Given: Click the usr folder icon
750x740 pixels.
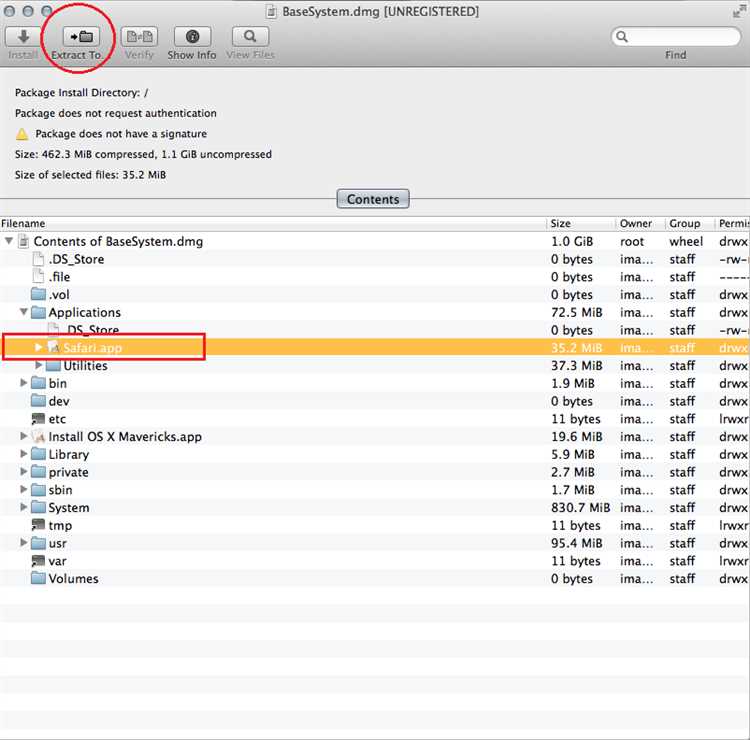Looking at the screenshot, I should coord(38,543).
